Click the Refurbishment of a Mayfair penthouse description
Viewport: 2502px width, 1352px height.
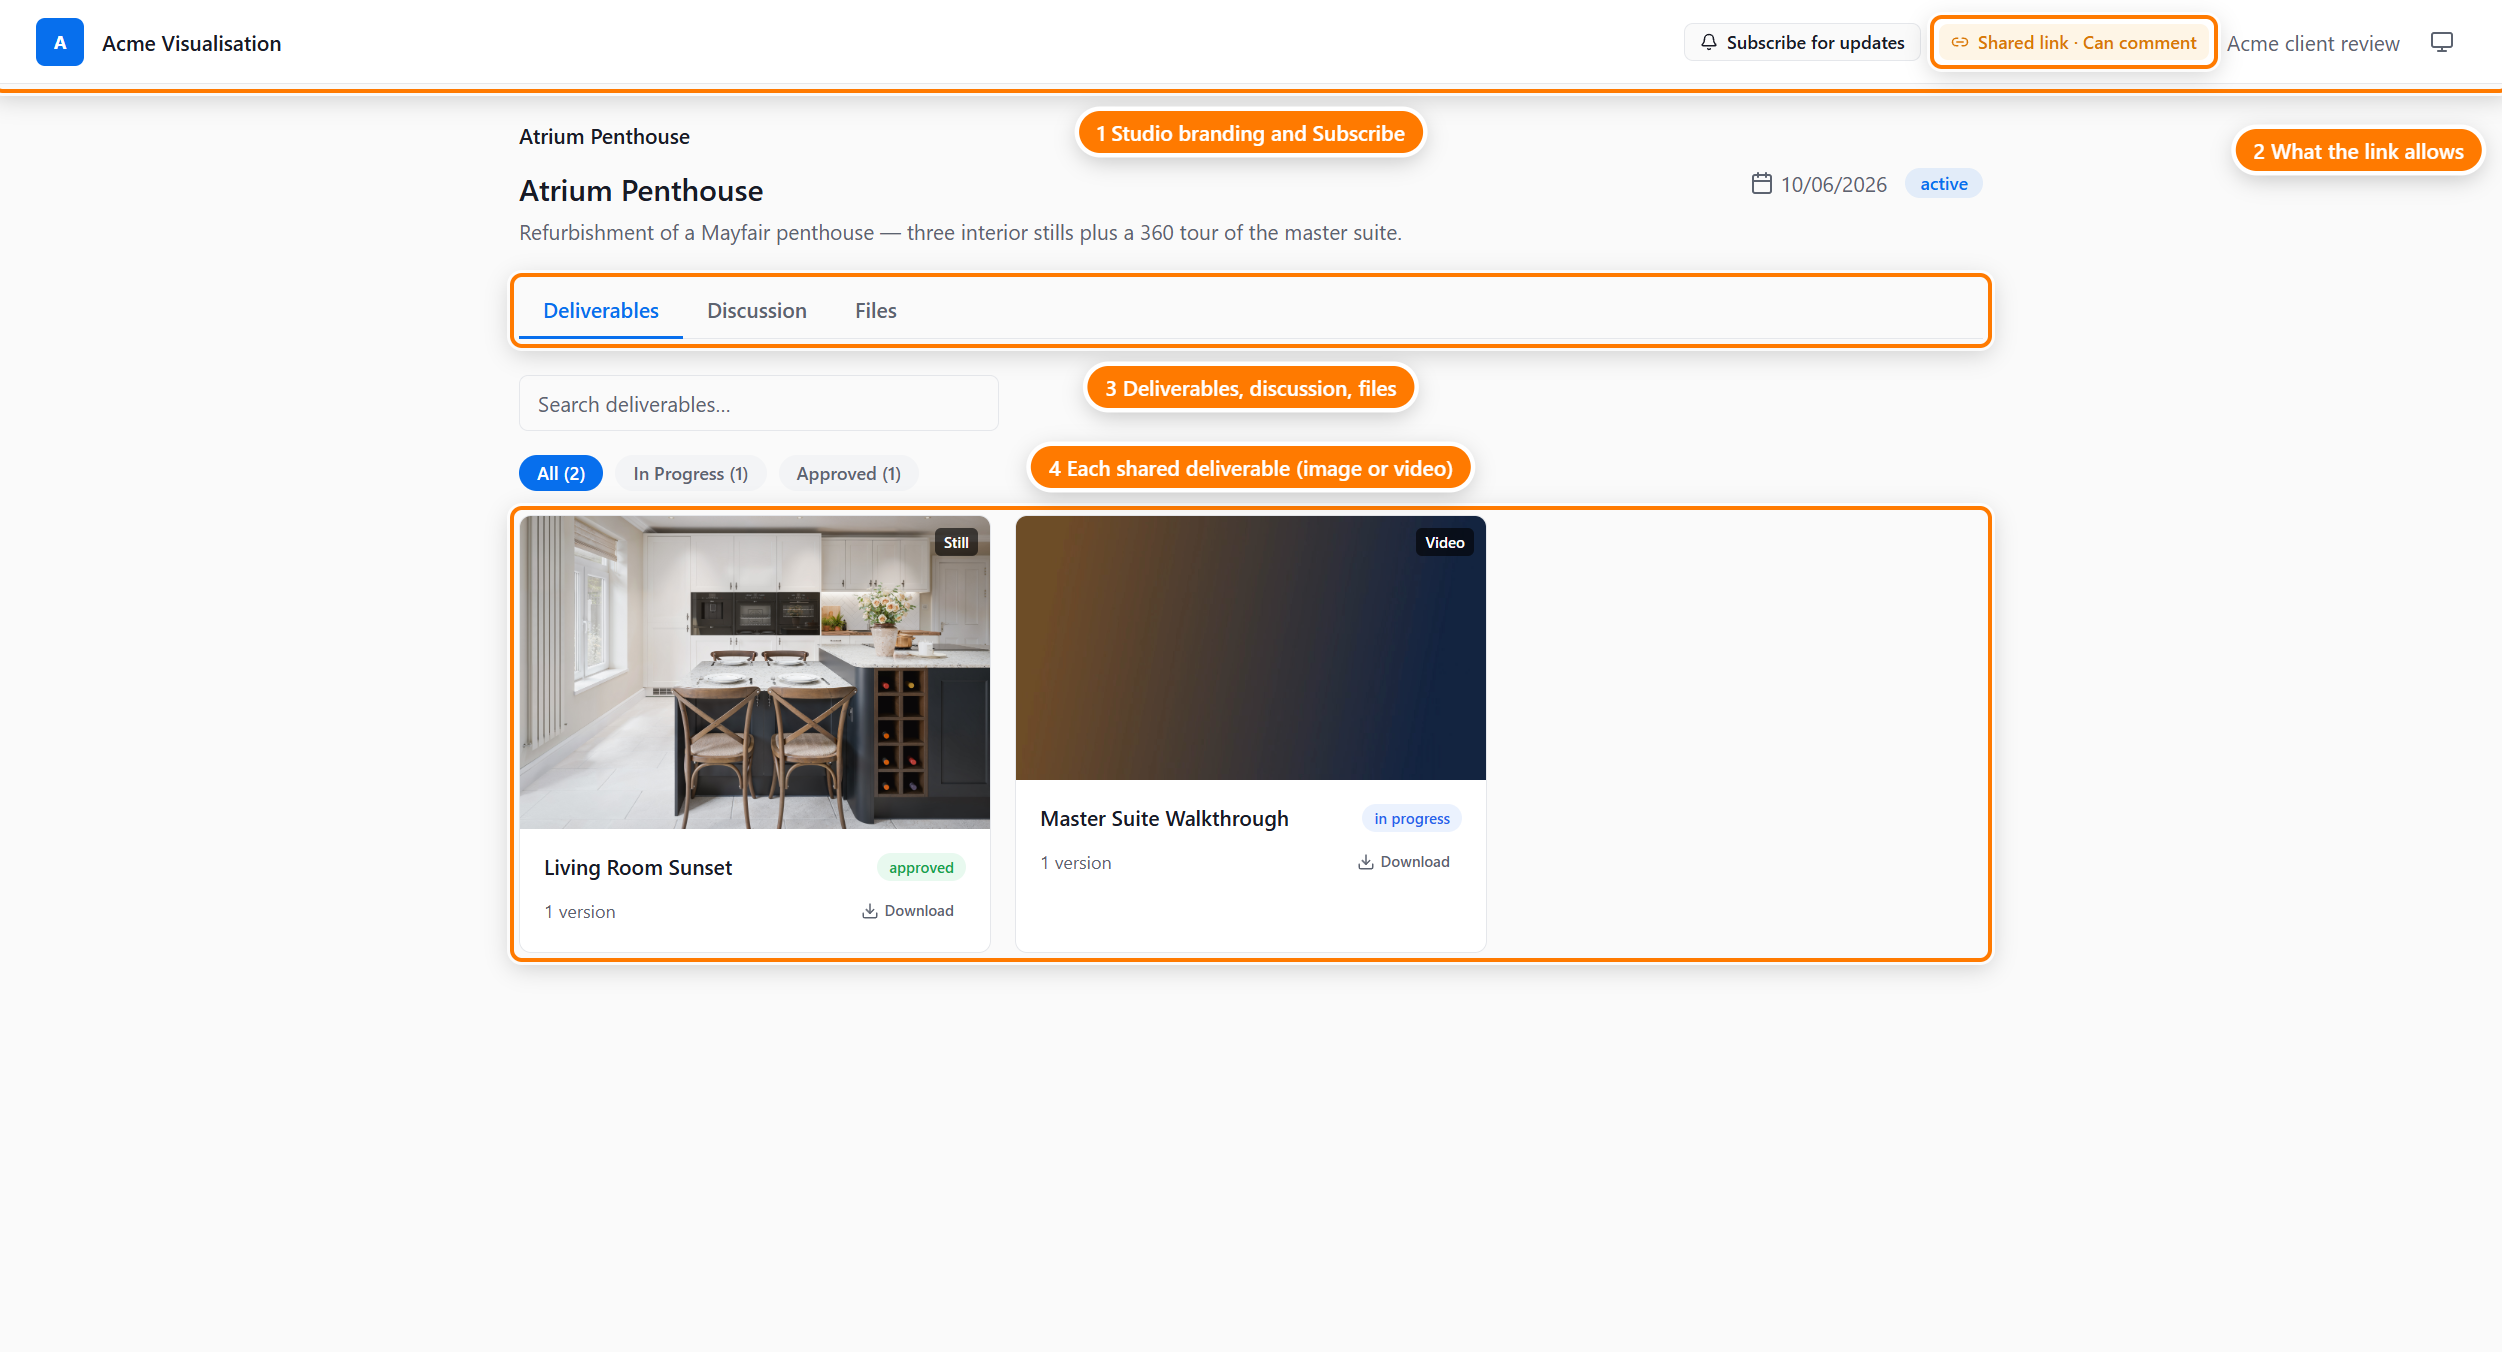(x=960, y=232)
